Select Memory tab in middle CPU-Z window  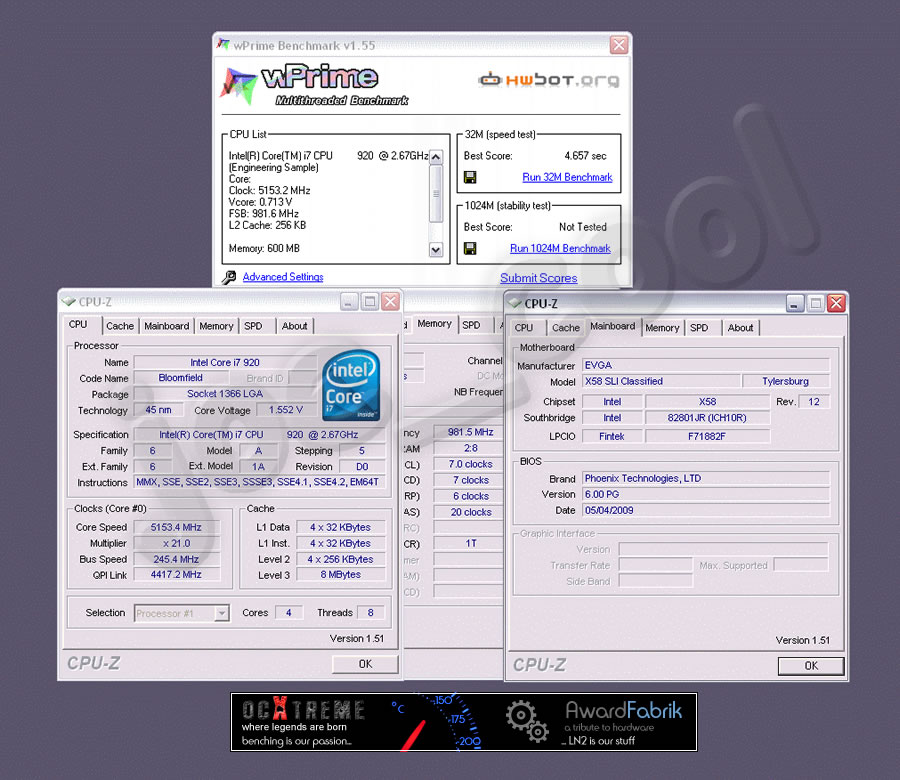click(435, 324)
